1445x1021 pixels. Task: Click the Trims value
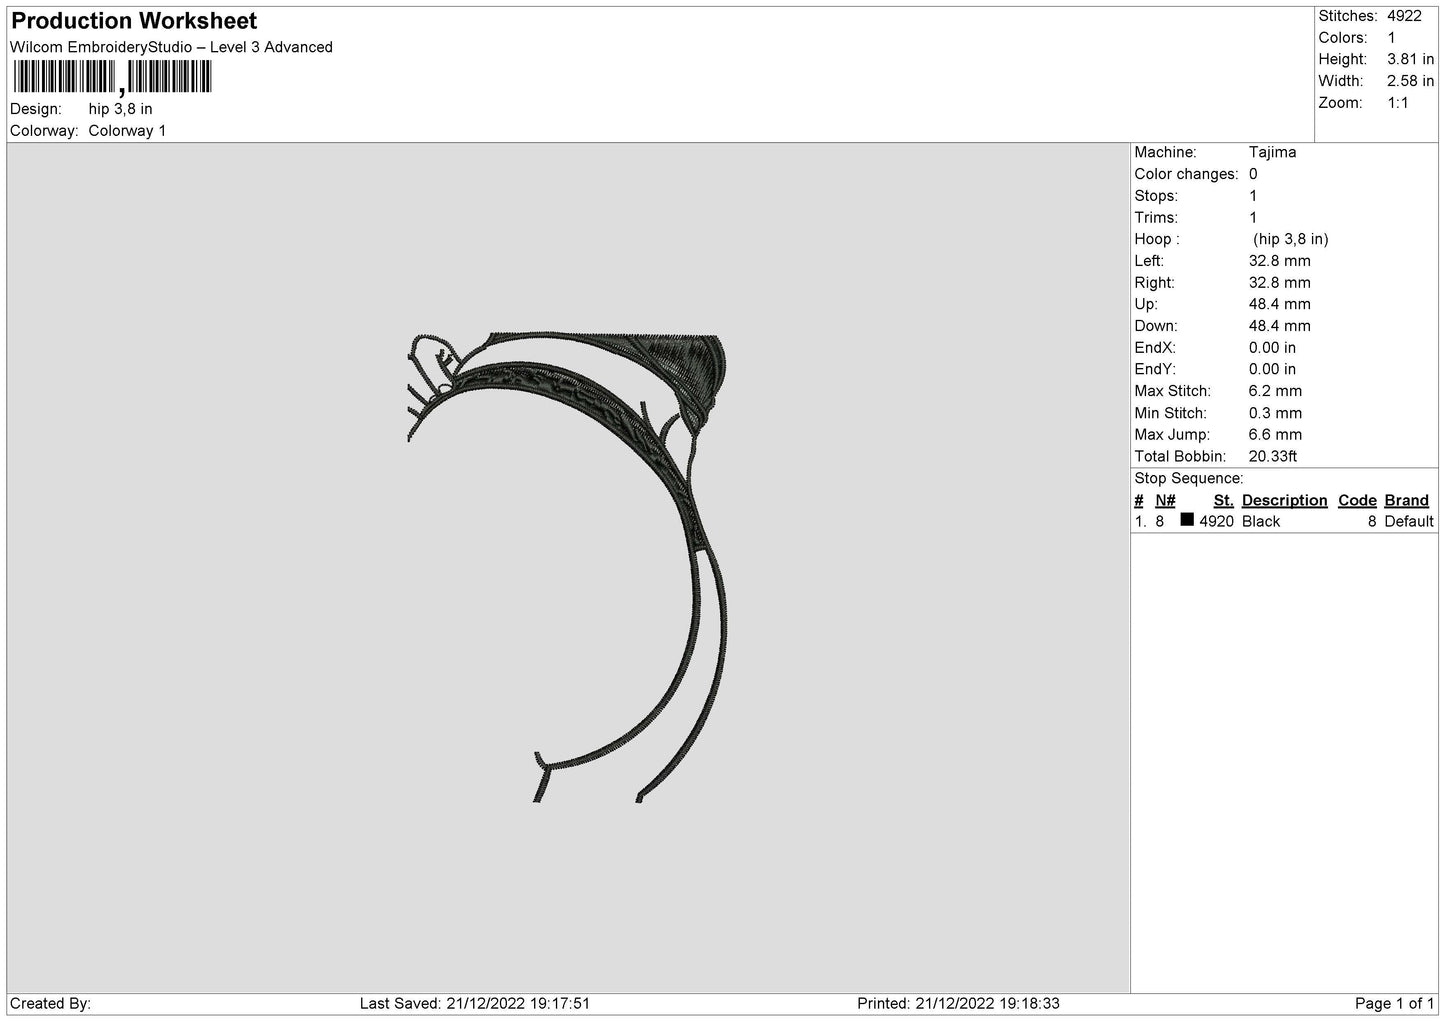[x=1253, y=218]
